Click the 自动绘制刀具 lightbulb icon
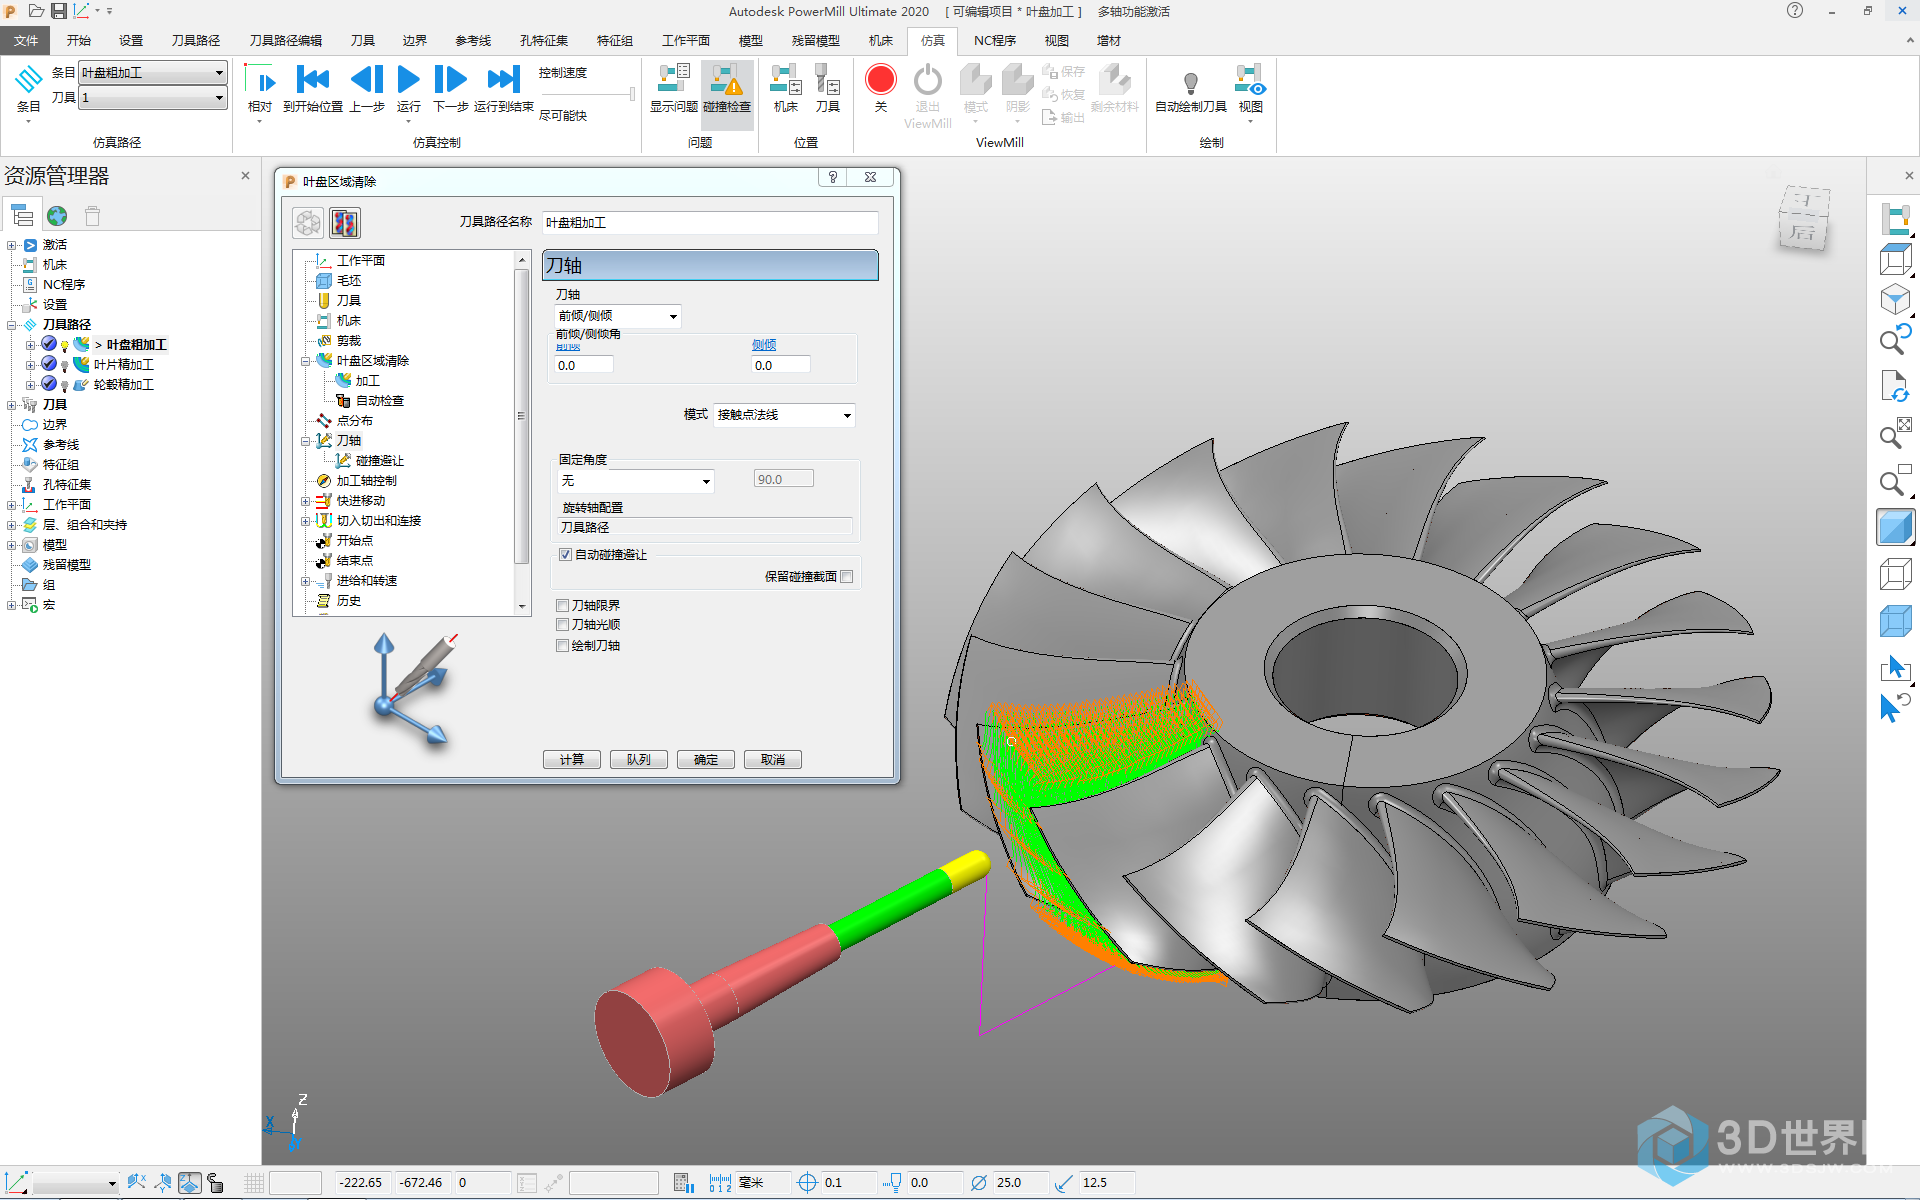Screen dimensions: 1920x1200 pos(1190,83)
